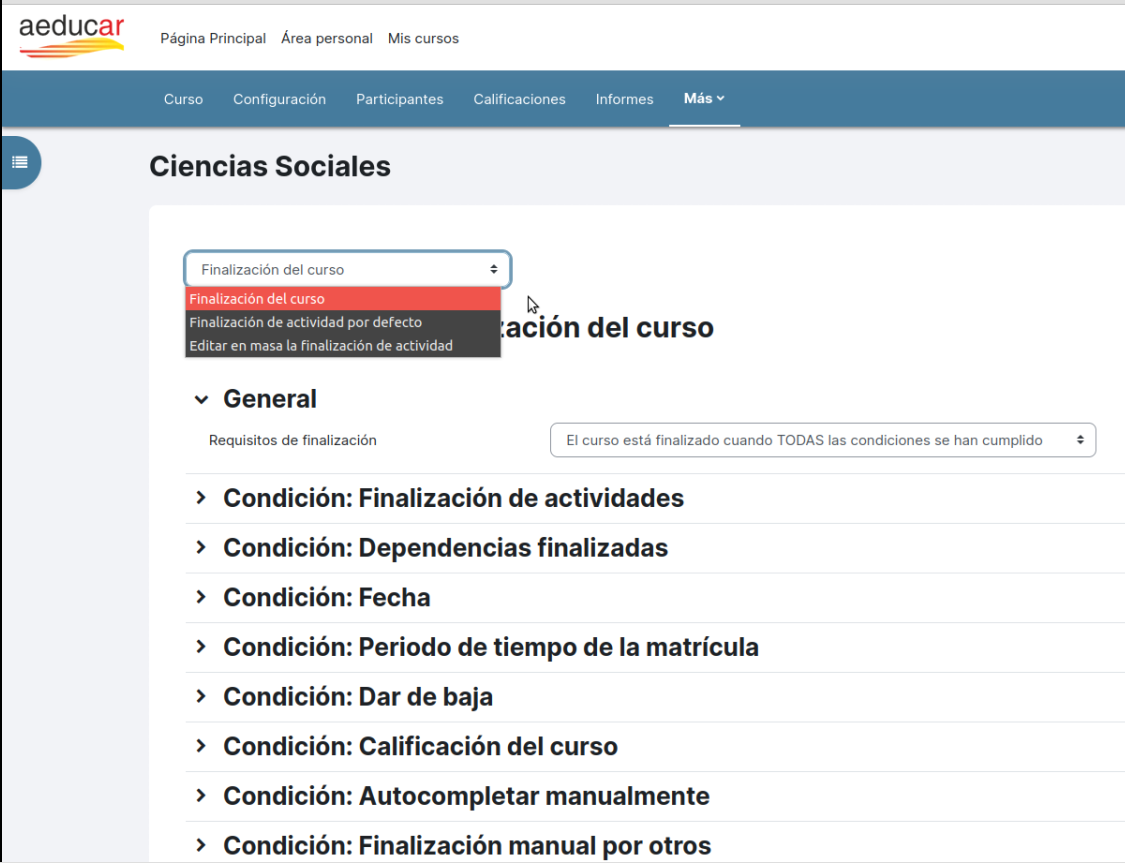
Task: Expand Condición: Finalización manual por otros
Action: (x=202, y=845)
